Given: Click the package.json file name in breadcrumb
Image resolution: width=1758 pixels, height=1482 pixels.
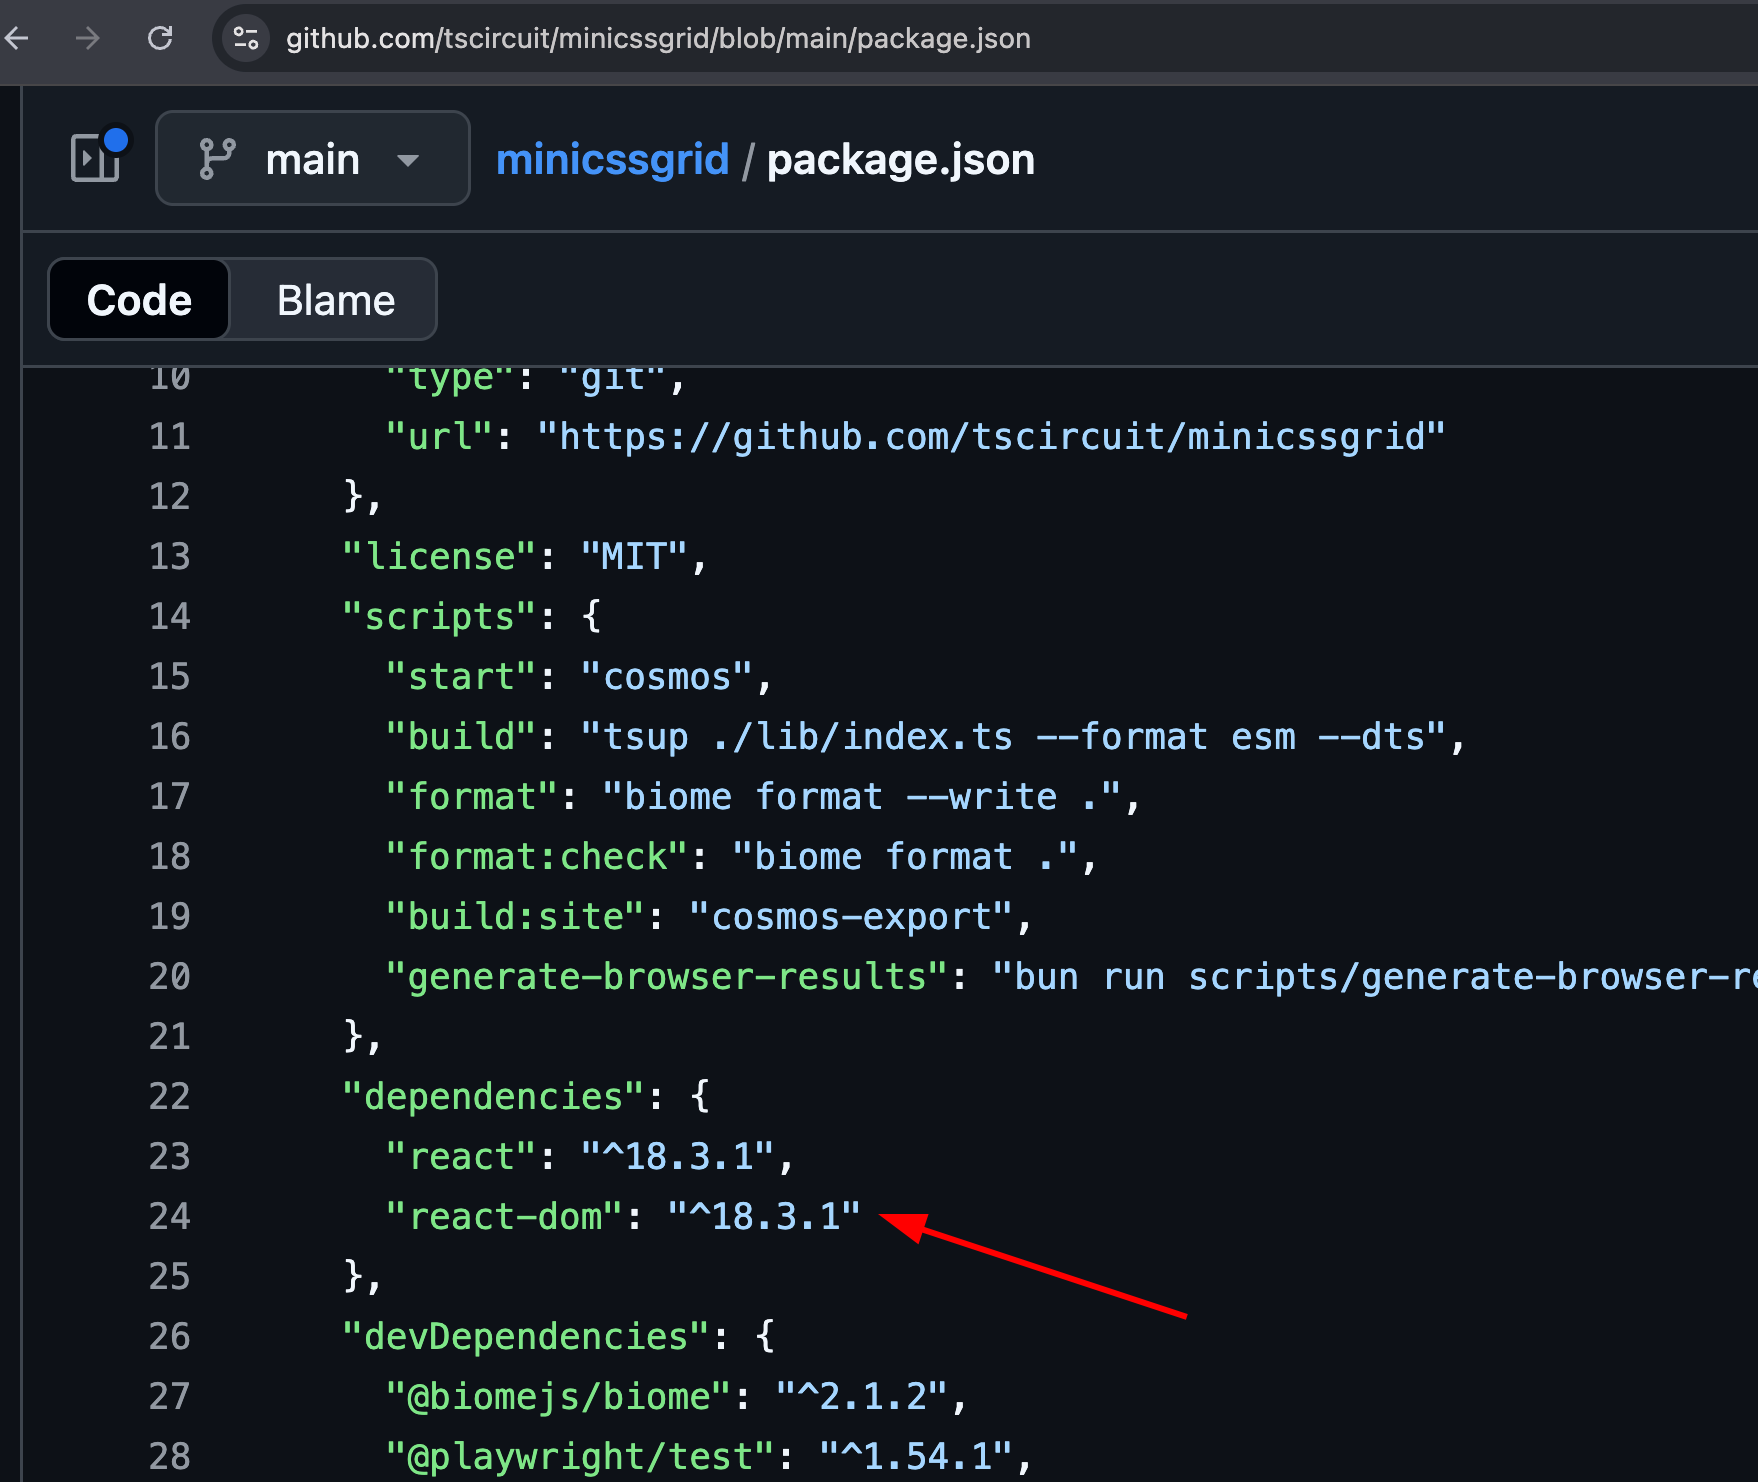Looking at the screenshot, I should pyautogui.click(x=900, y=160).
